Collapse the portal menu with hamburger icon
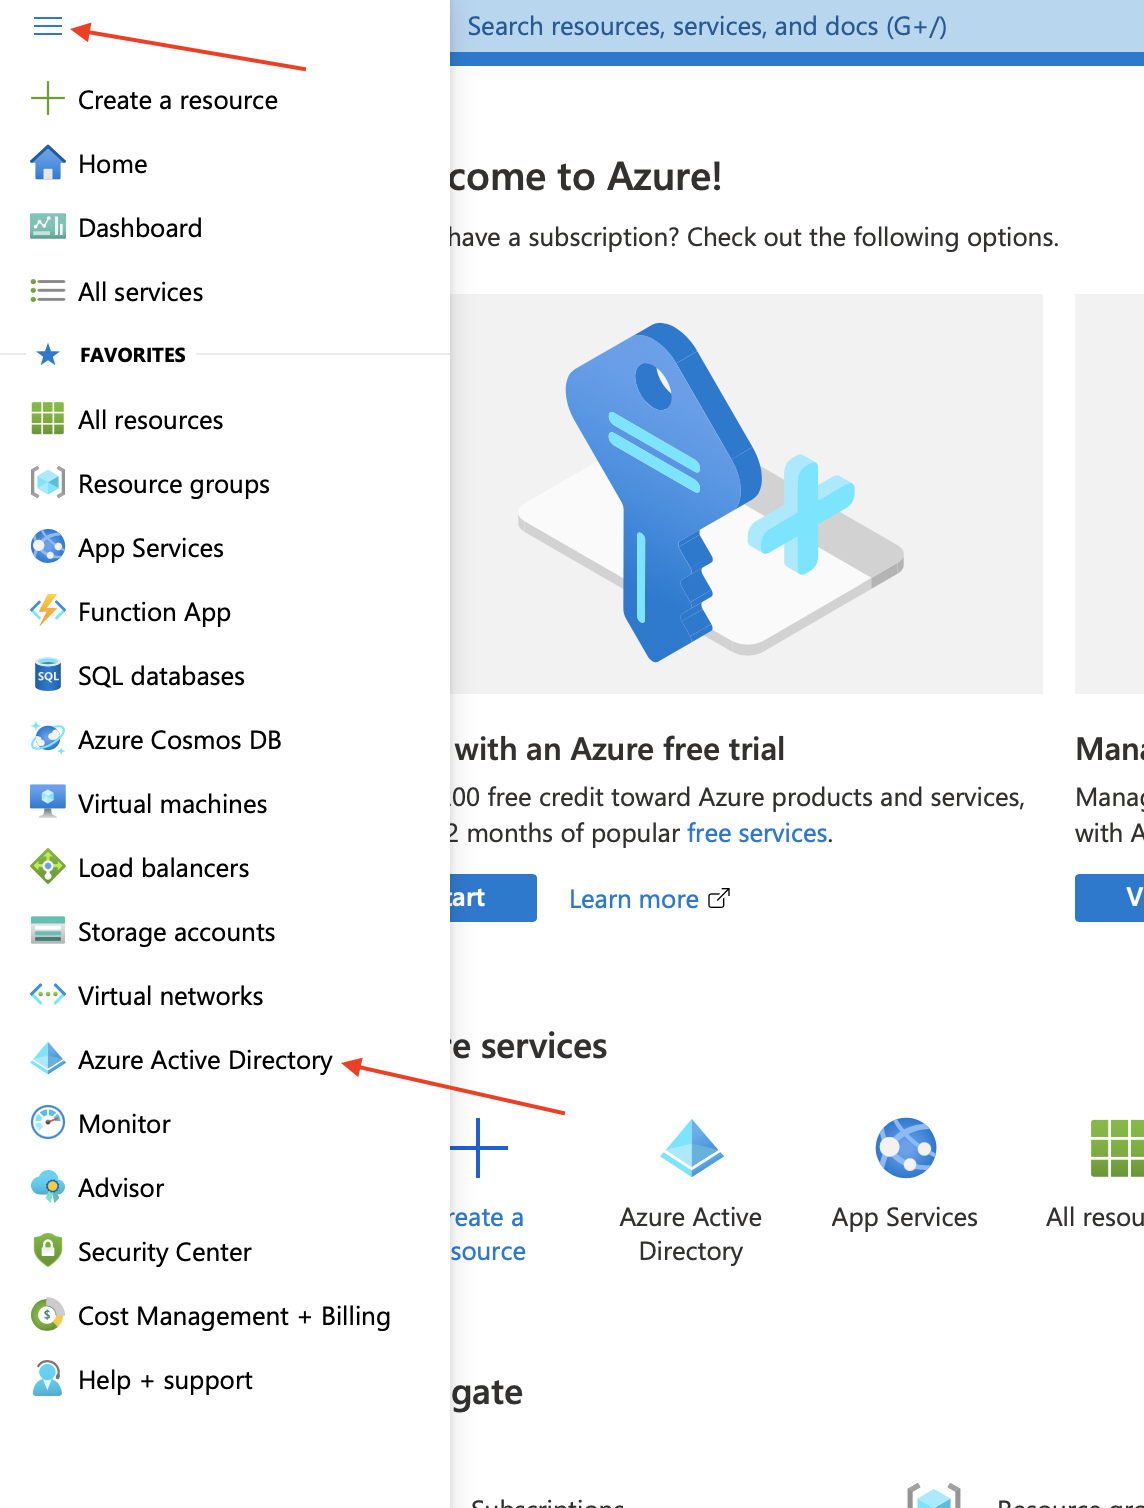This screenshot has width=1144, height=1508. (47, 26)
